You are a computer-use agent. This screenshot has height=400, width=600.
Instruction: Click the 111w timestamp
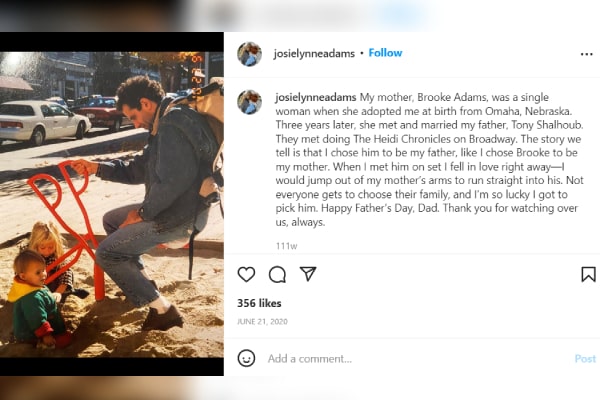click(286, 246)
